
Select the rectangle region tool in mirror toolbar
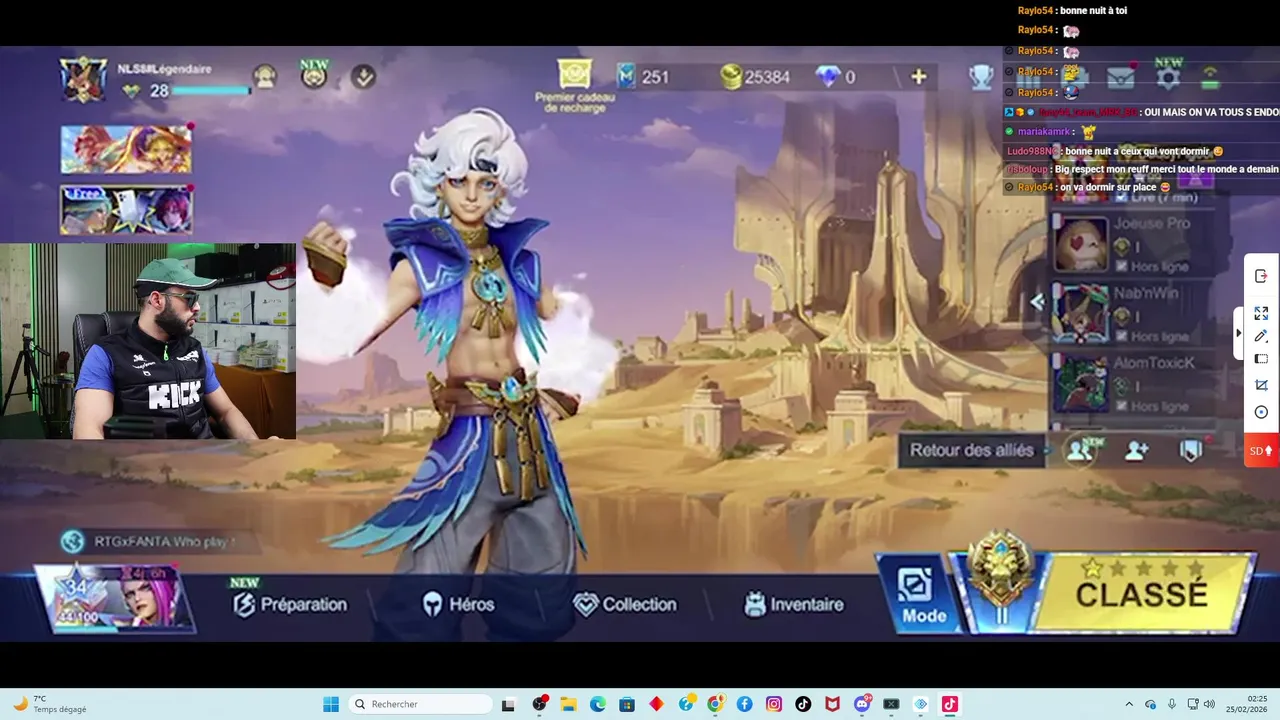coord(1261,359)
